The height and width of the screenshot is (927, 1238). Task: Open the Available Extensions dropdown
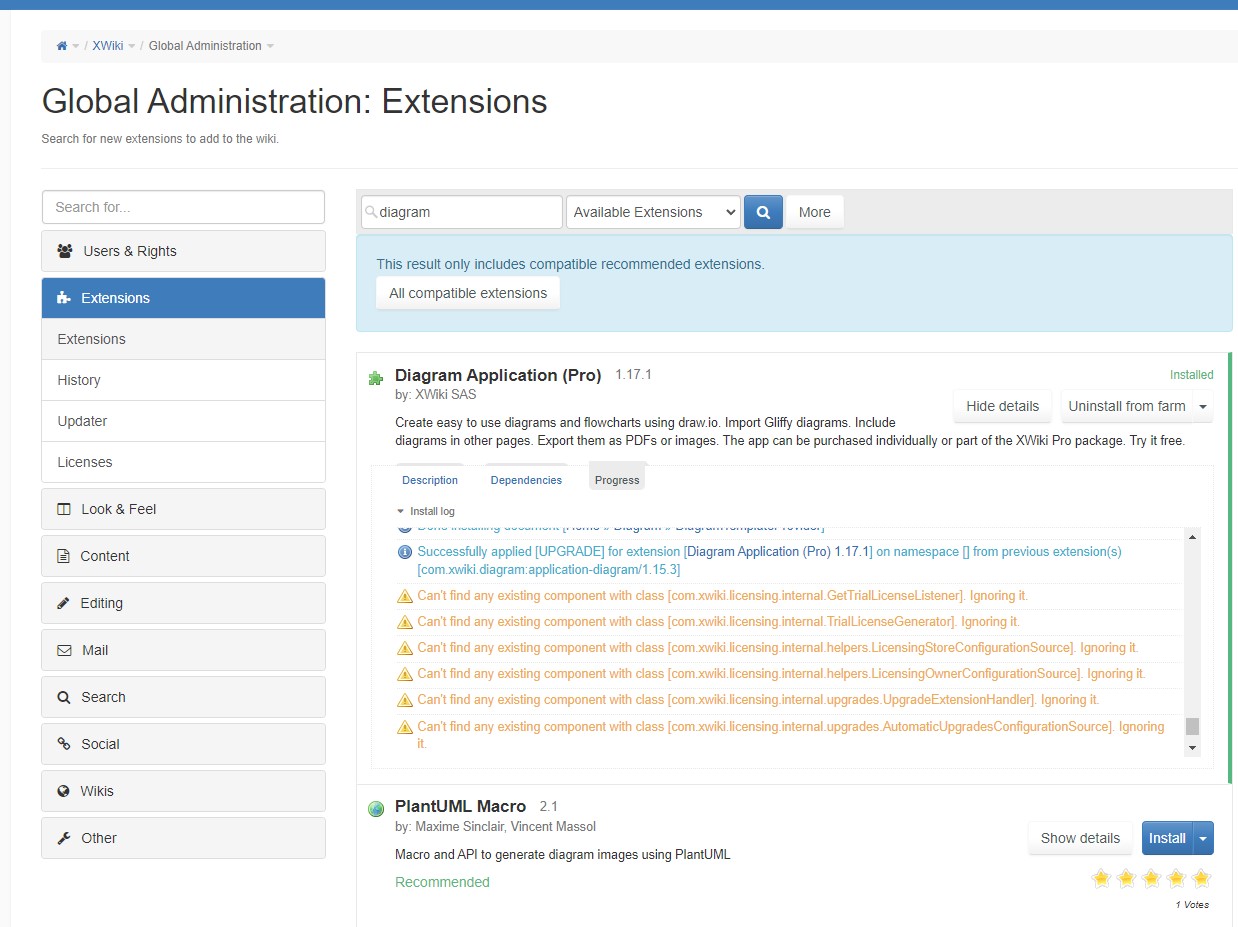(653, 212)
